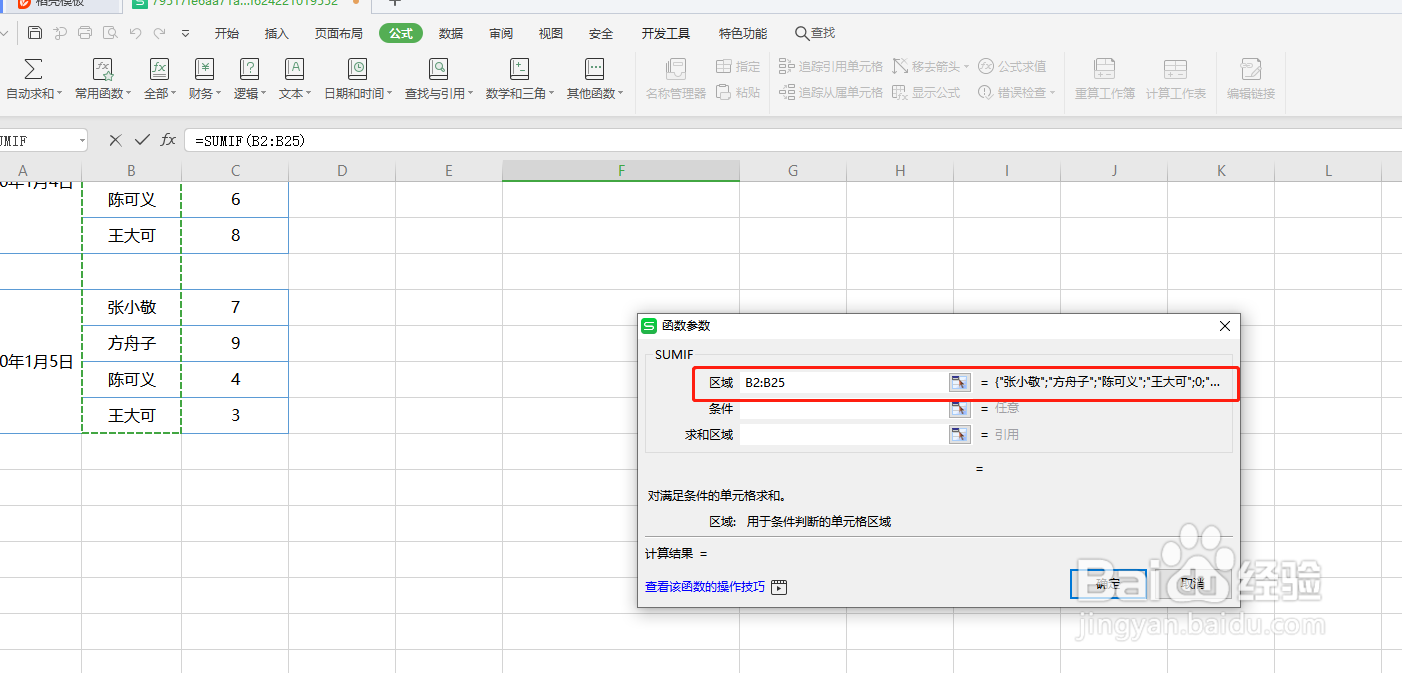The image size is (1402, 673).
Task: Expand the 逻辑 dropdown label
Action: pyautogui.click(x=250, y=93)
